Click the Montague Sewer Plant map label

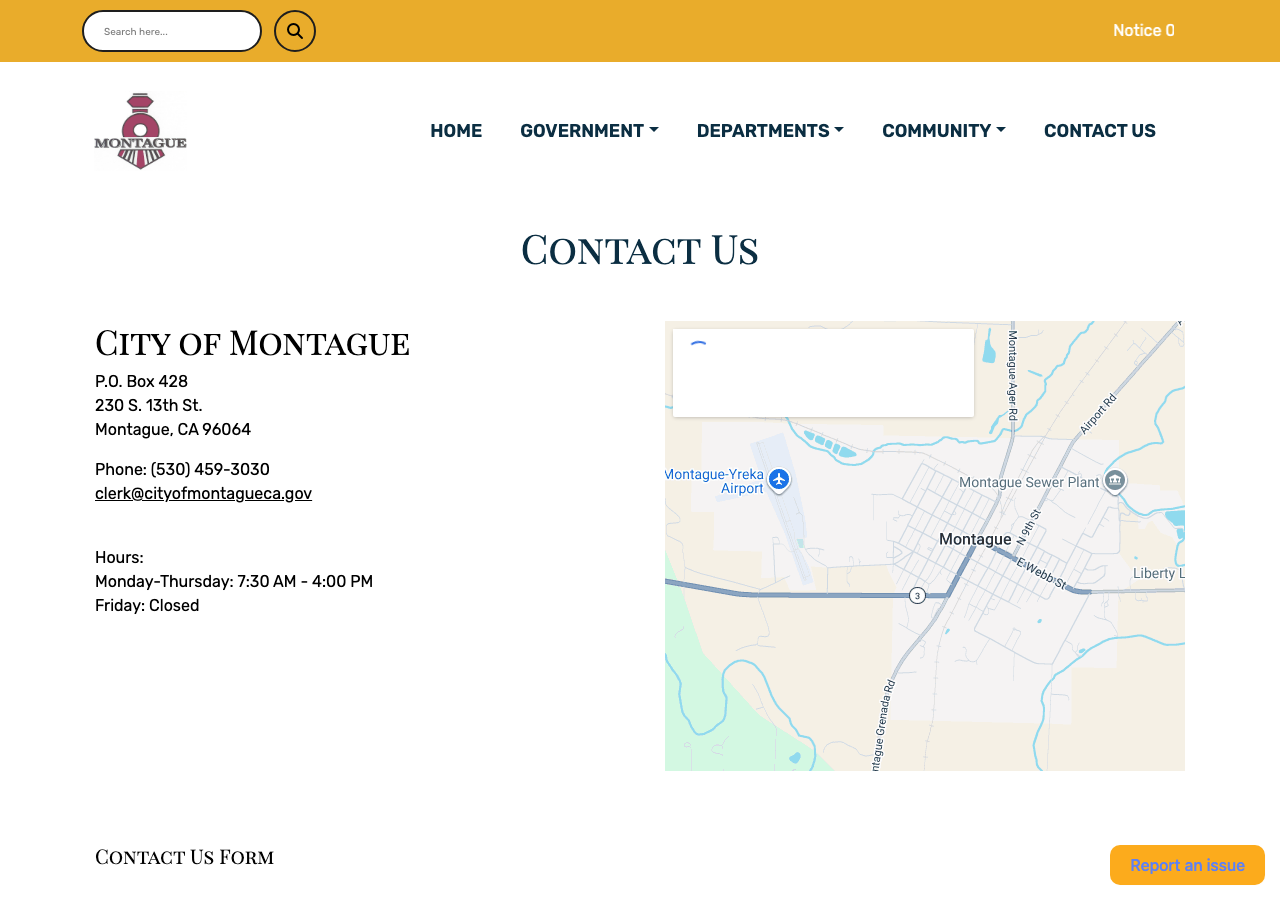[1029, 482]
